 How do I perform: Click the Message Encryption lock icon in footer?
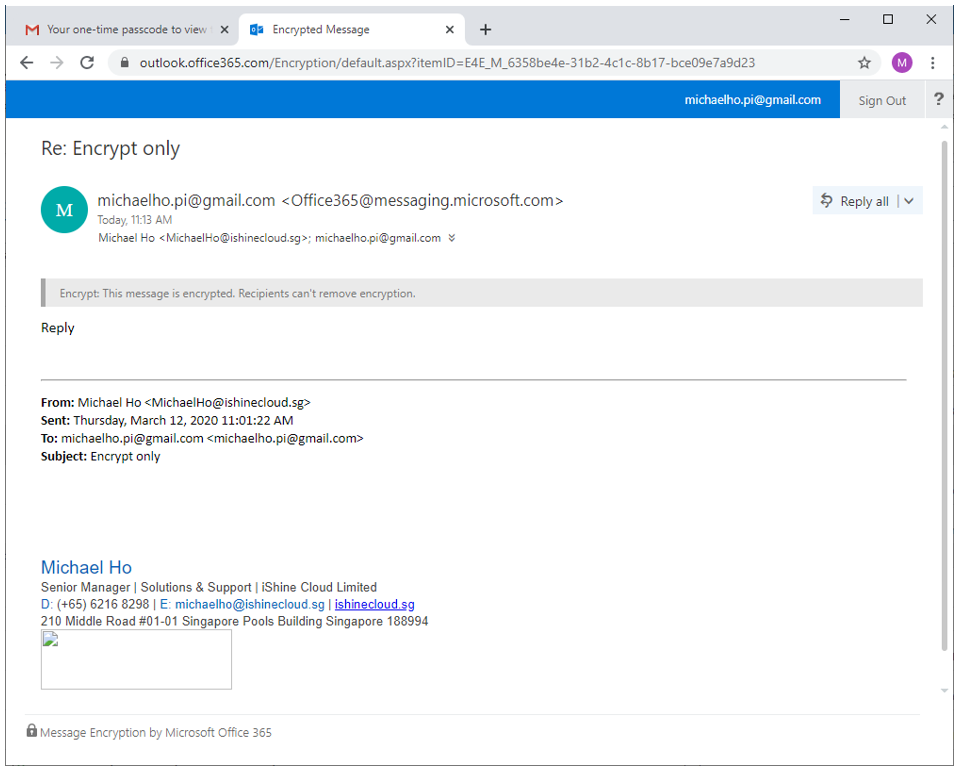(31, 731)
